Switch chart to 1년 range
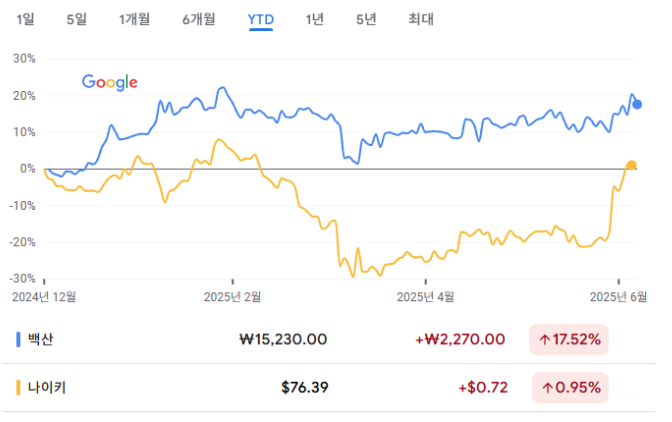 click(x=315, y=19)
